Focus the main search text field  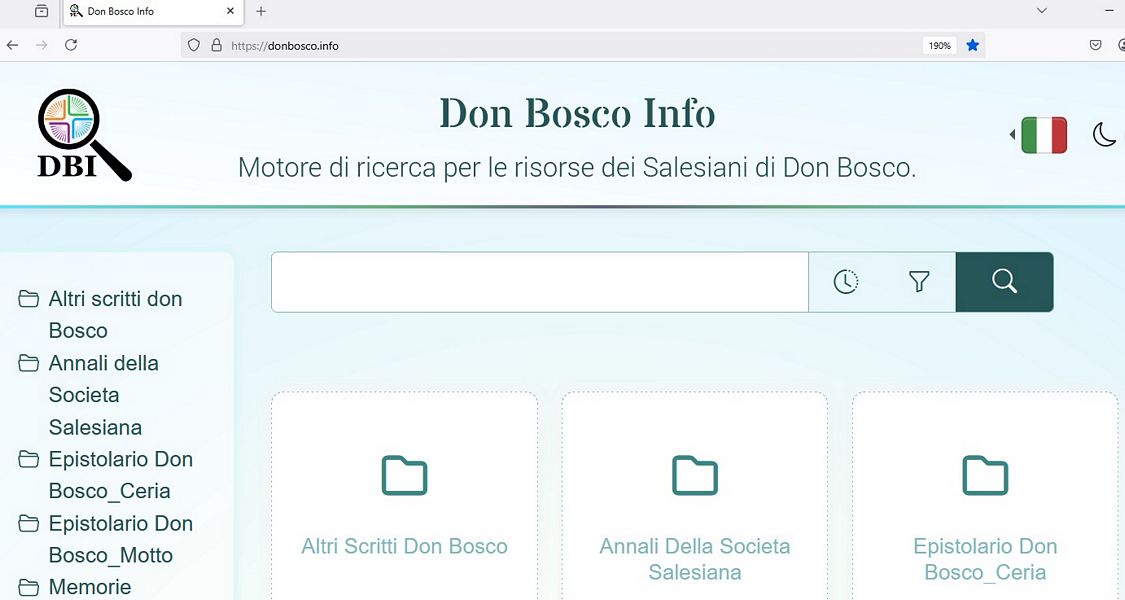[540, 282]
